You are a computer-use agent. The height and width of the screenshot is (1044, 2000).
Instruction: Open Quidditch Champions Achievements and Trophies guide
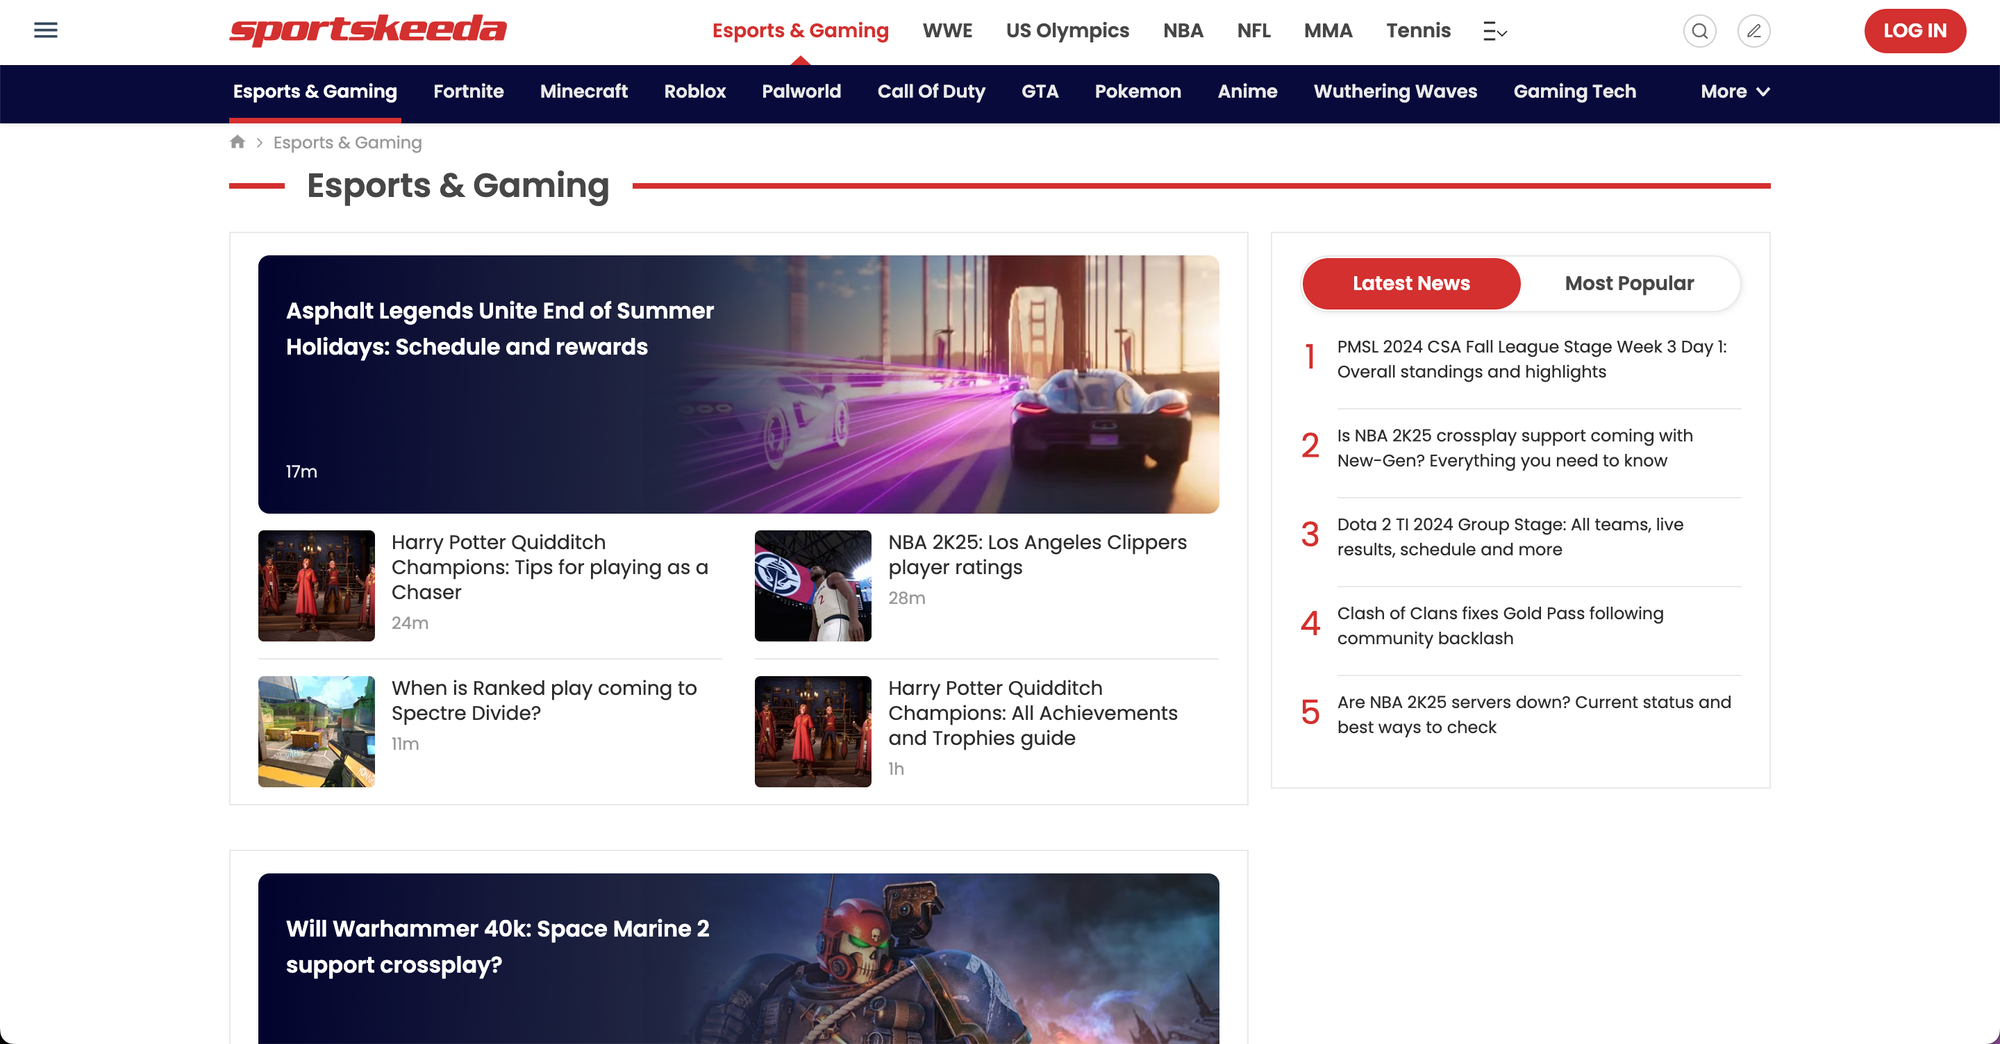pyautogui.click(x=1033, y=713)
